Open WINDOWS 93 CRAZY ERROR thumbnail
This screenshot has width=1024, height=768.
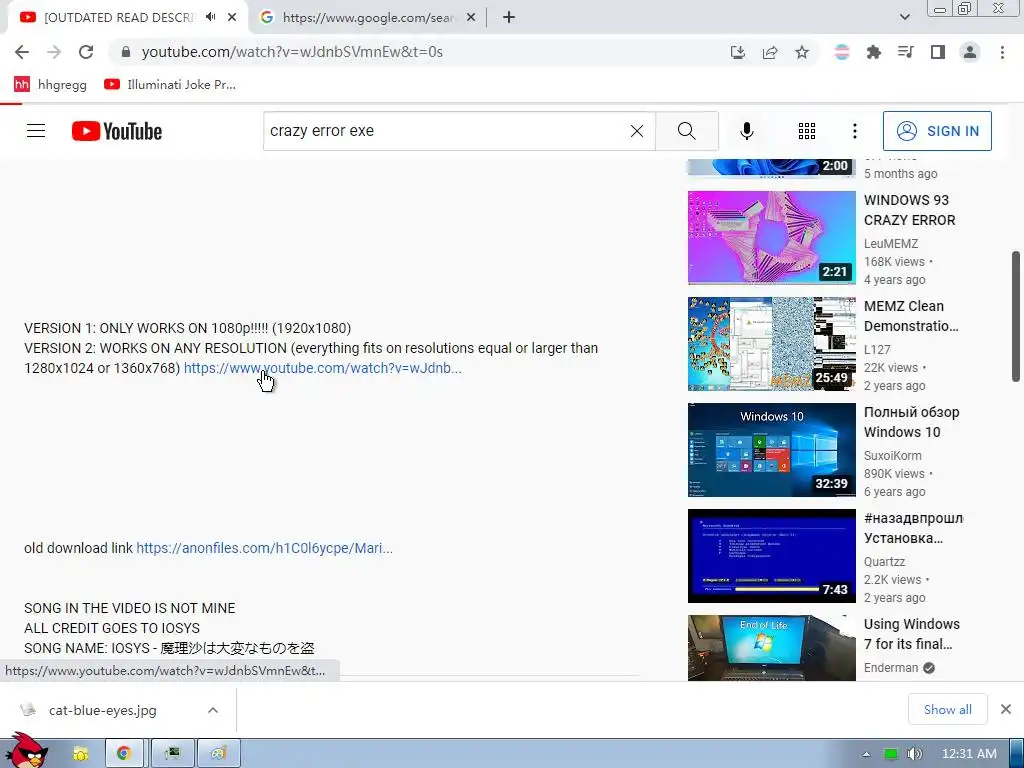(771, 238)
